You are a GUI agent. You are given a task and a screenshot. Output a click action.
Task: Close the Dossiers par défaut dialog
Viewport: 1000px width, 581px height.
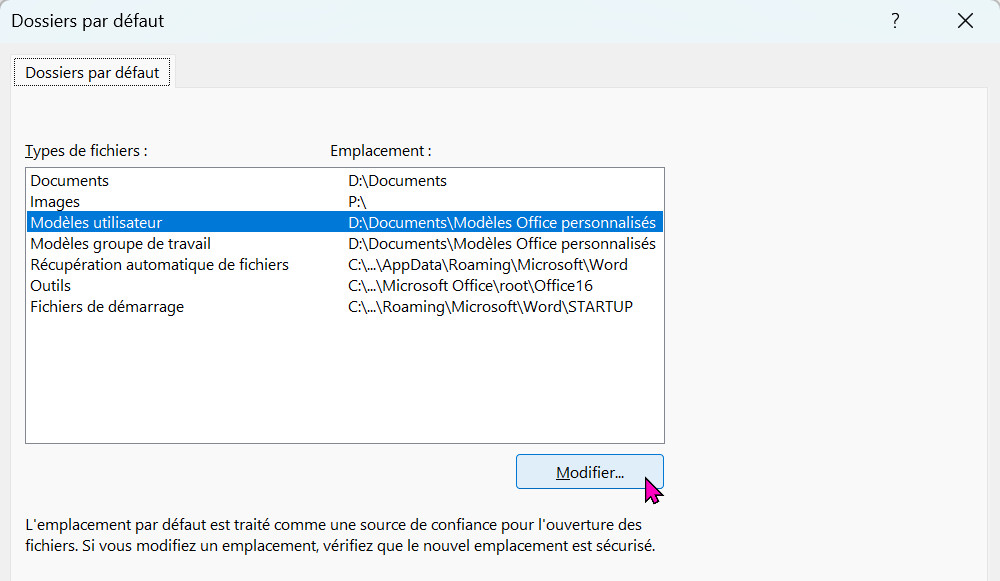[x=965, y=21]
